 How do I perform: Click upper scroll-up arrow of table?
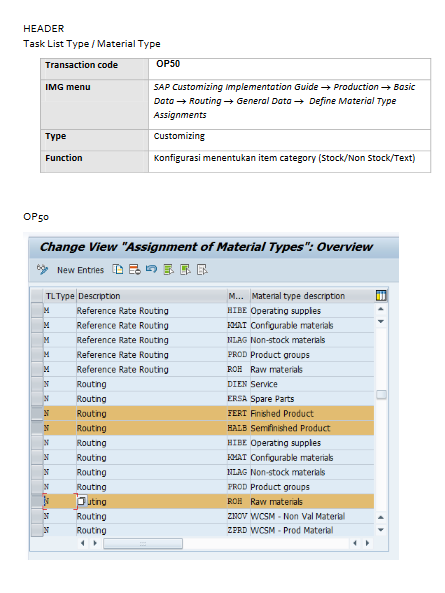click(381, 309)
